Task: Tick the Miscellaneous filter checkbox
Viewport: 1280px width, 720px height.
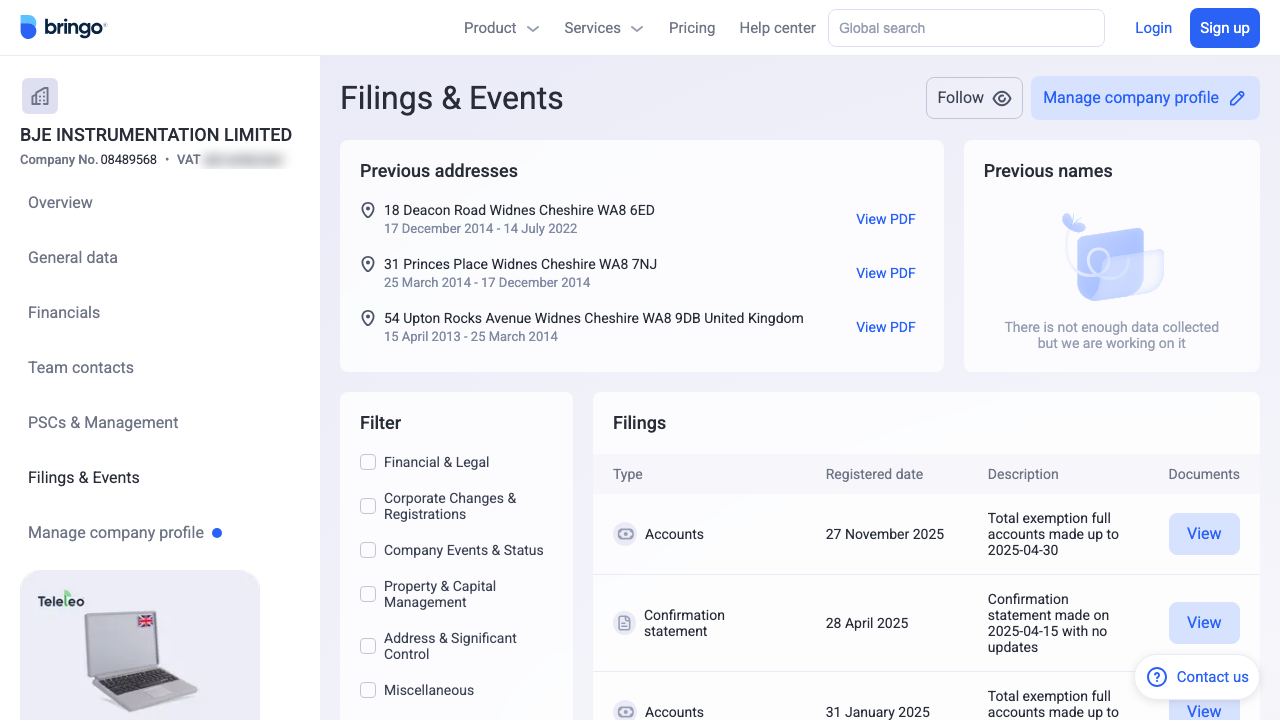Action: [x=368, y=690]
